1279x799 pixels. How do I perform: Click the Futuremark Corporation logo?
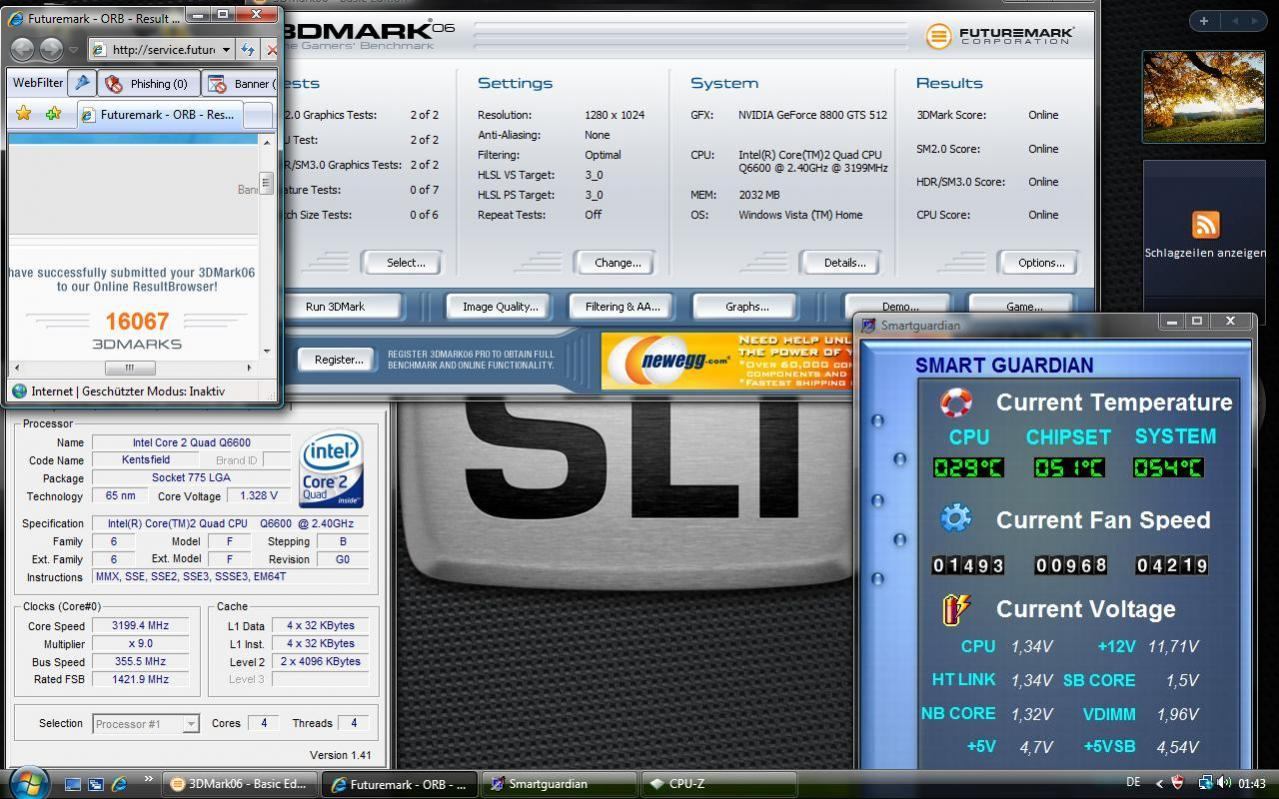(1000, 36)
